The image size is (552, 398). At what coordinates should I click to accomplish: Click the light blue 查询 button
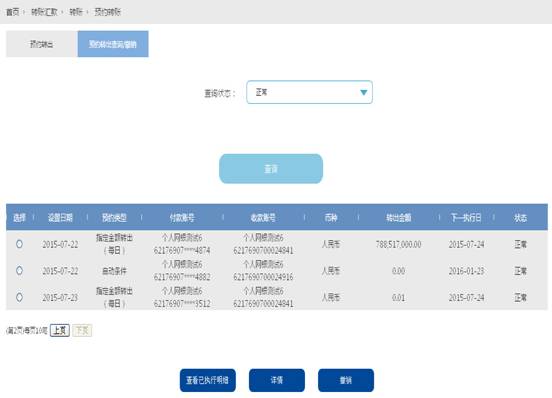(271, 169)
